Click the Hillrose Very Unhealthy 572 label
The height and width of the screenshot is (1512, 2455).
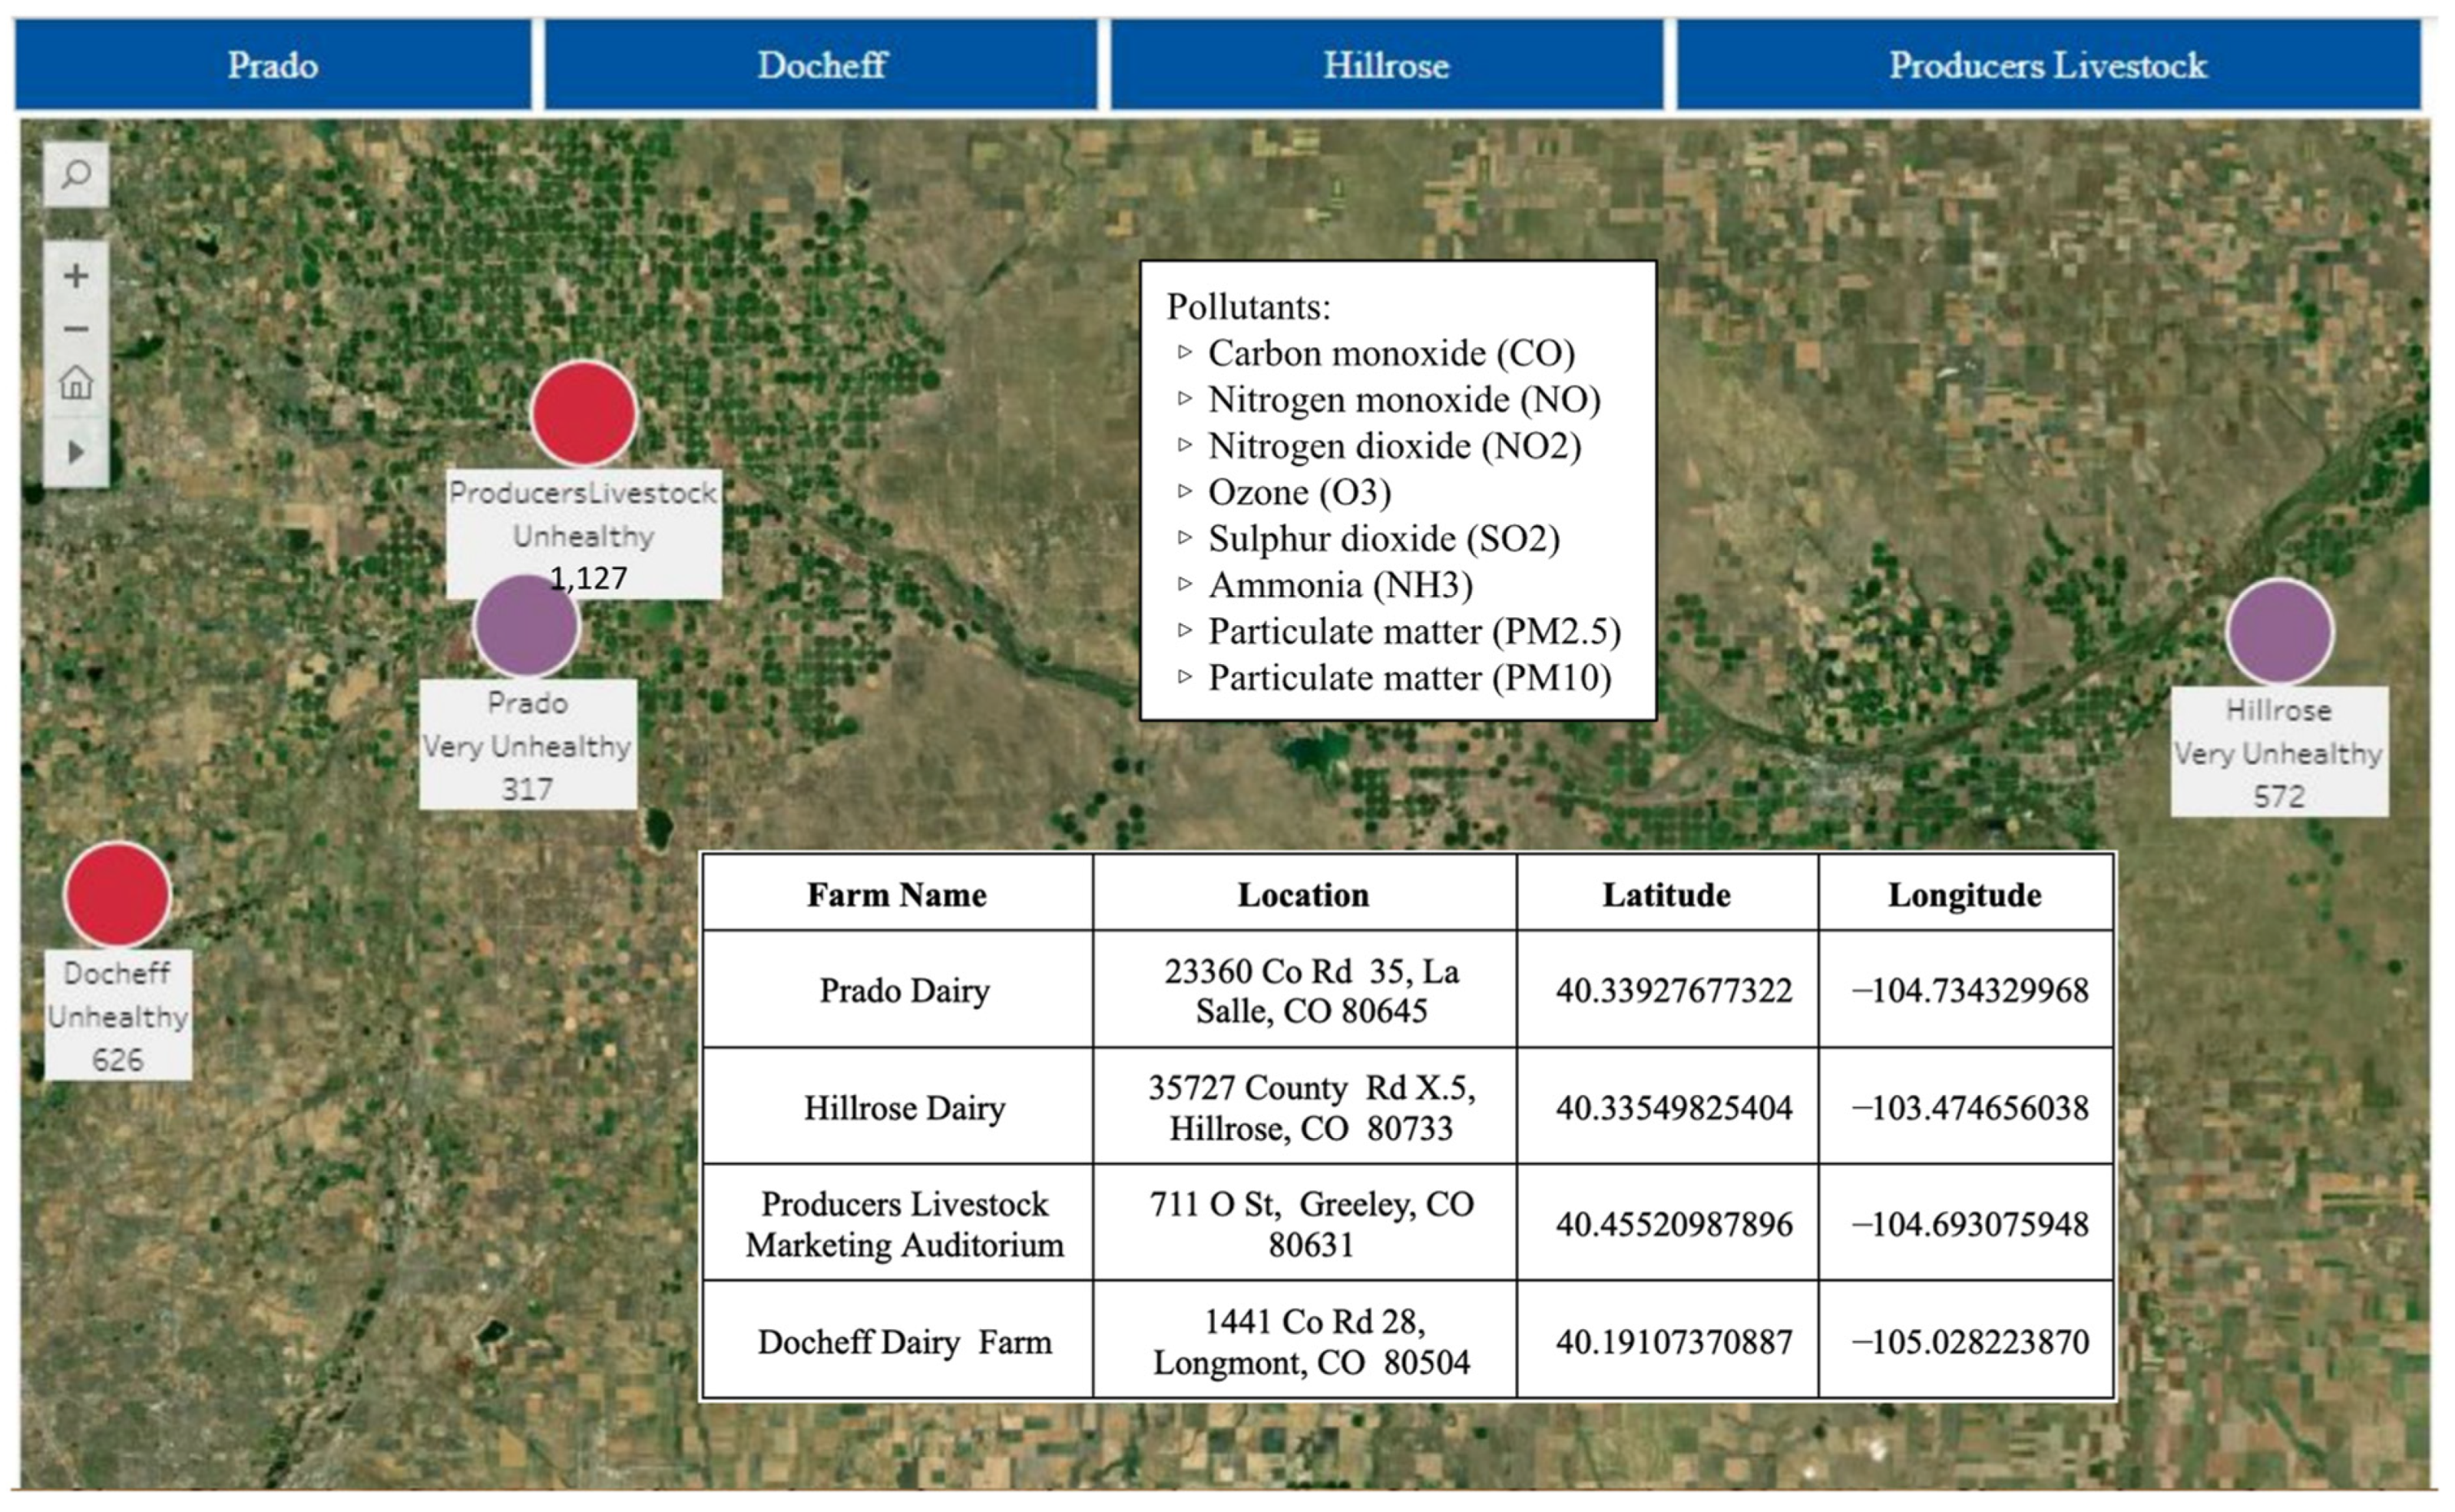pyautogui.click(x=2279, y=752)
